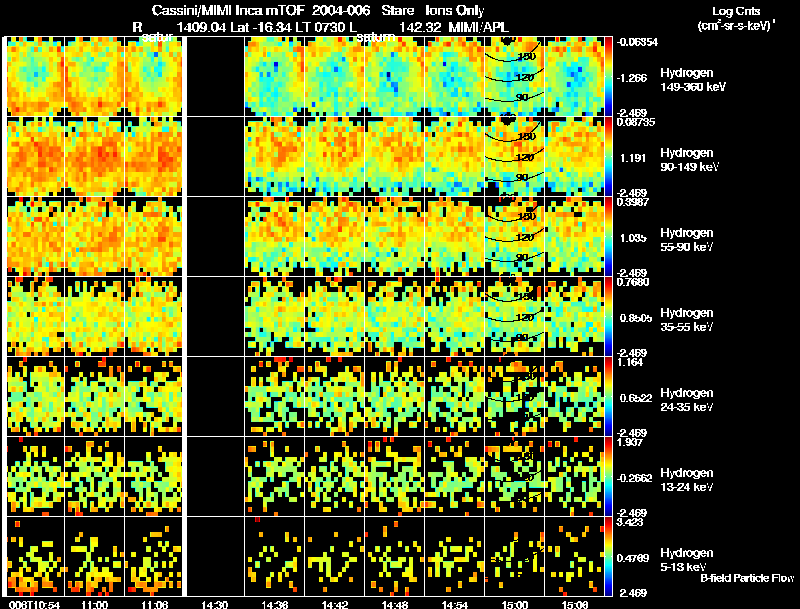
Task: Click the '0.08735' color scale value
Action: click(x=636, y=122)
